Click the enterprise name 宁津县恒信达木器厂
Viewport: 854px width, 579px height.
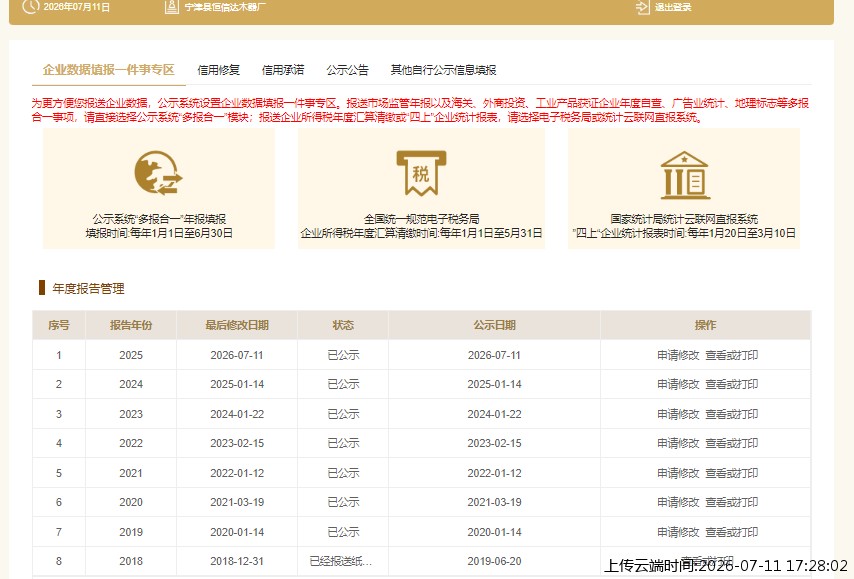click(225, 7)
